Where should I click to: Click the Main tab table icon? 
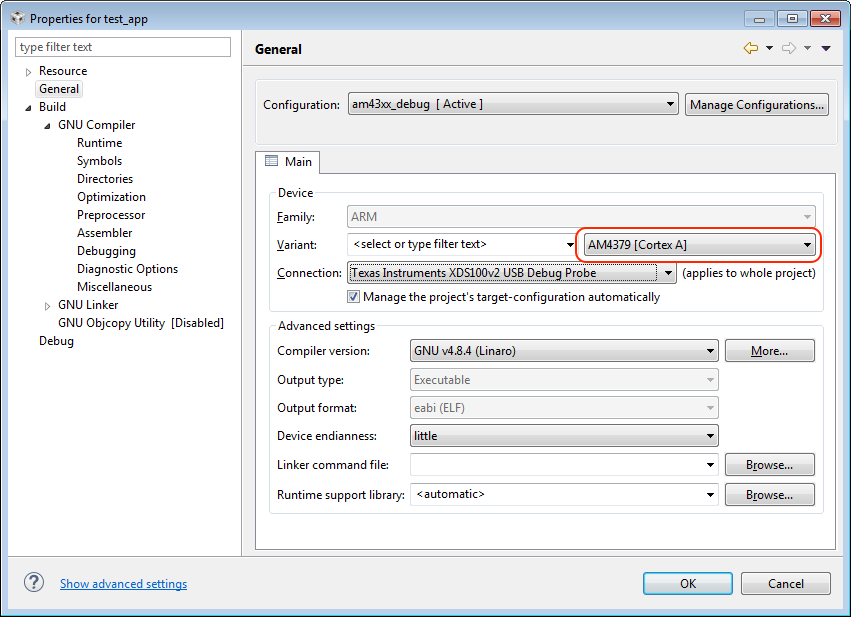[271, 161]
